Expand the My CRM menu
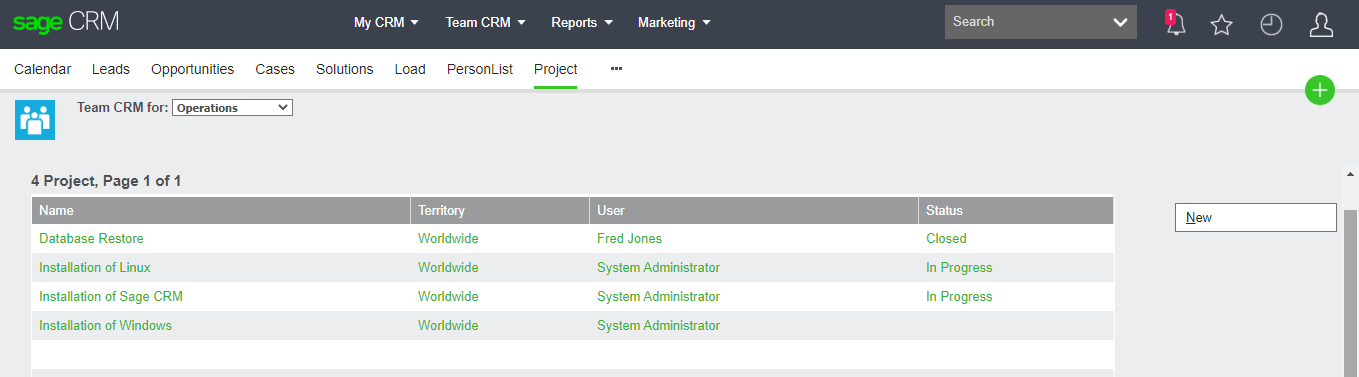 pos(386,22)
